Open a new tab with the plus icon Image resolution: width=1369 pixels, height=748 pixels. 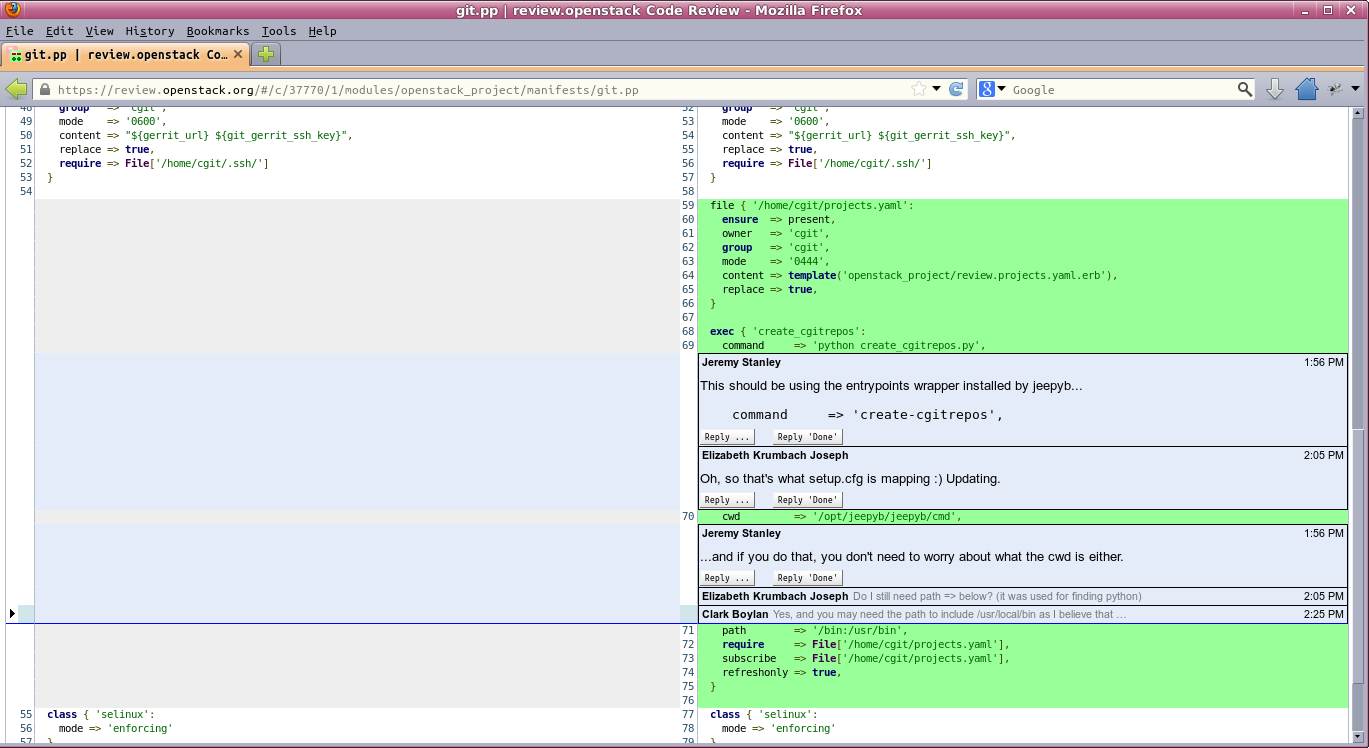click(x=266, y=54)
